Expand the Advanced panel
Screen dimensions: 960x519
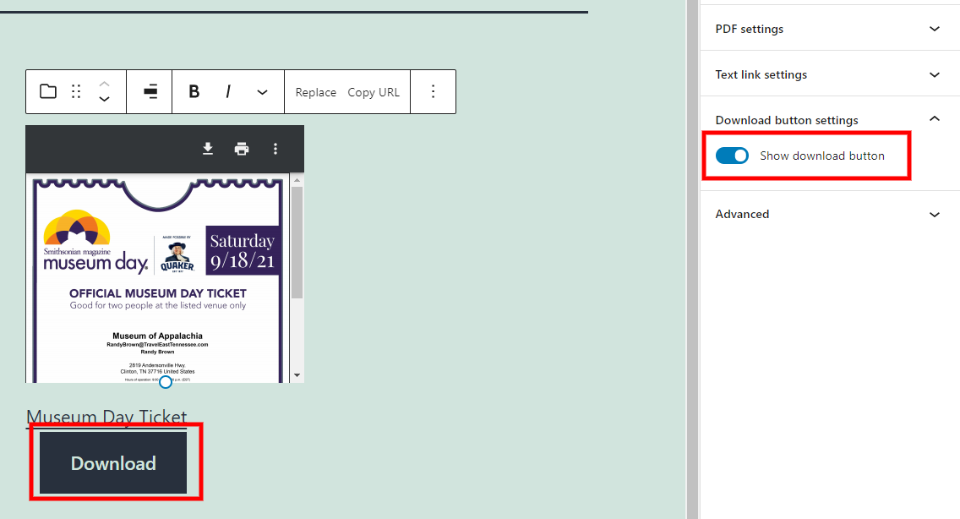click(x=830, y=214)
